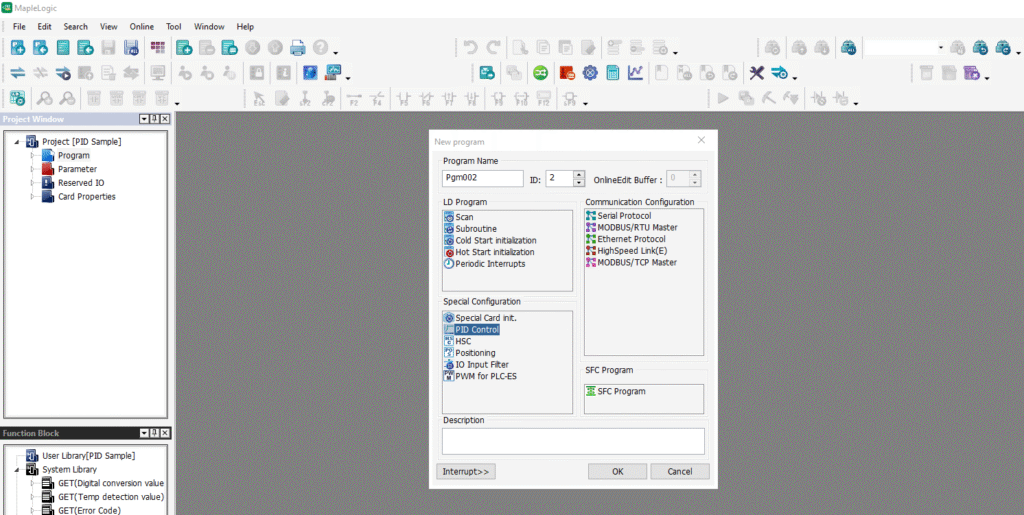The width and height of the screenshot is (1024, 515).
Task: Click the teal diagram icon starting third toolbar row
Action: pos(18,98)
